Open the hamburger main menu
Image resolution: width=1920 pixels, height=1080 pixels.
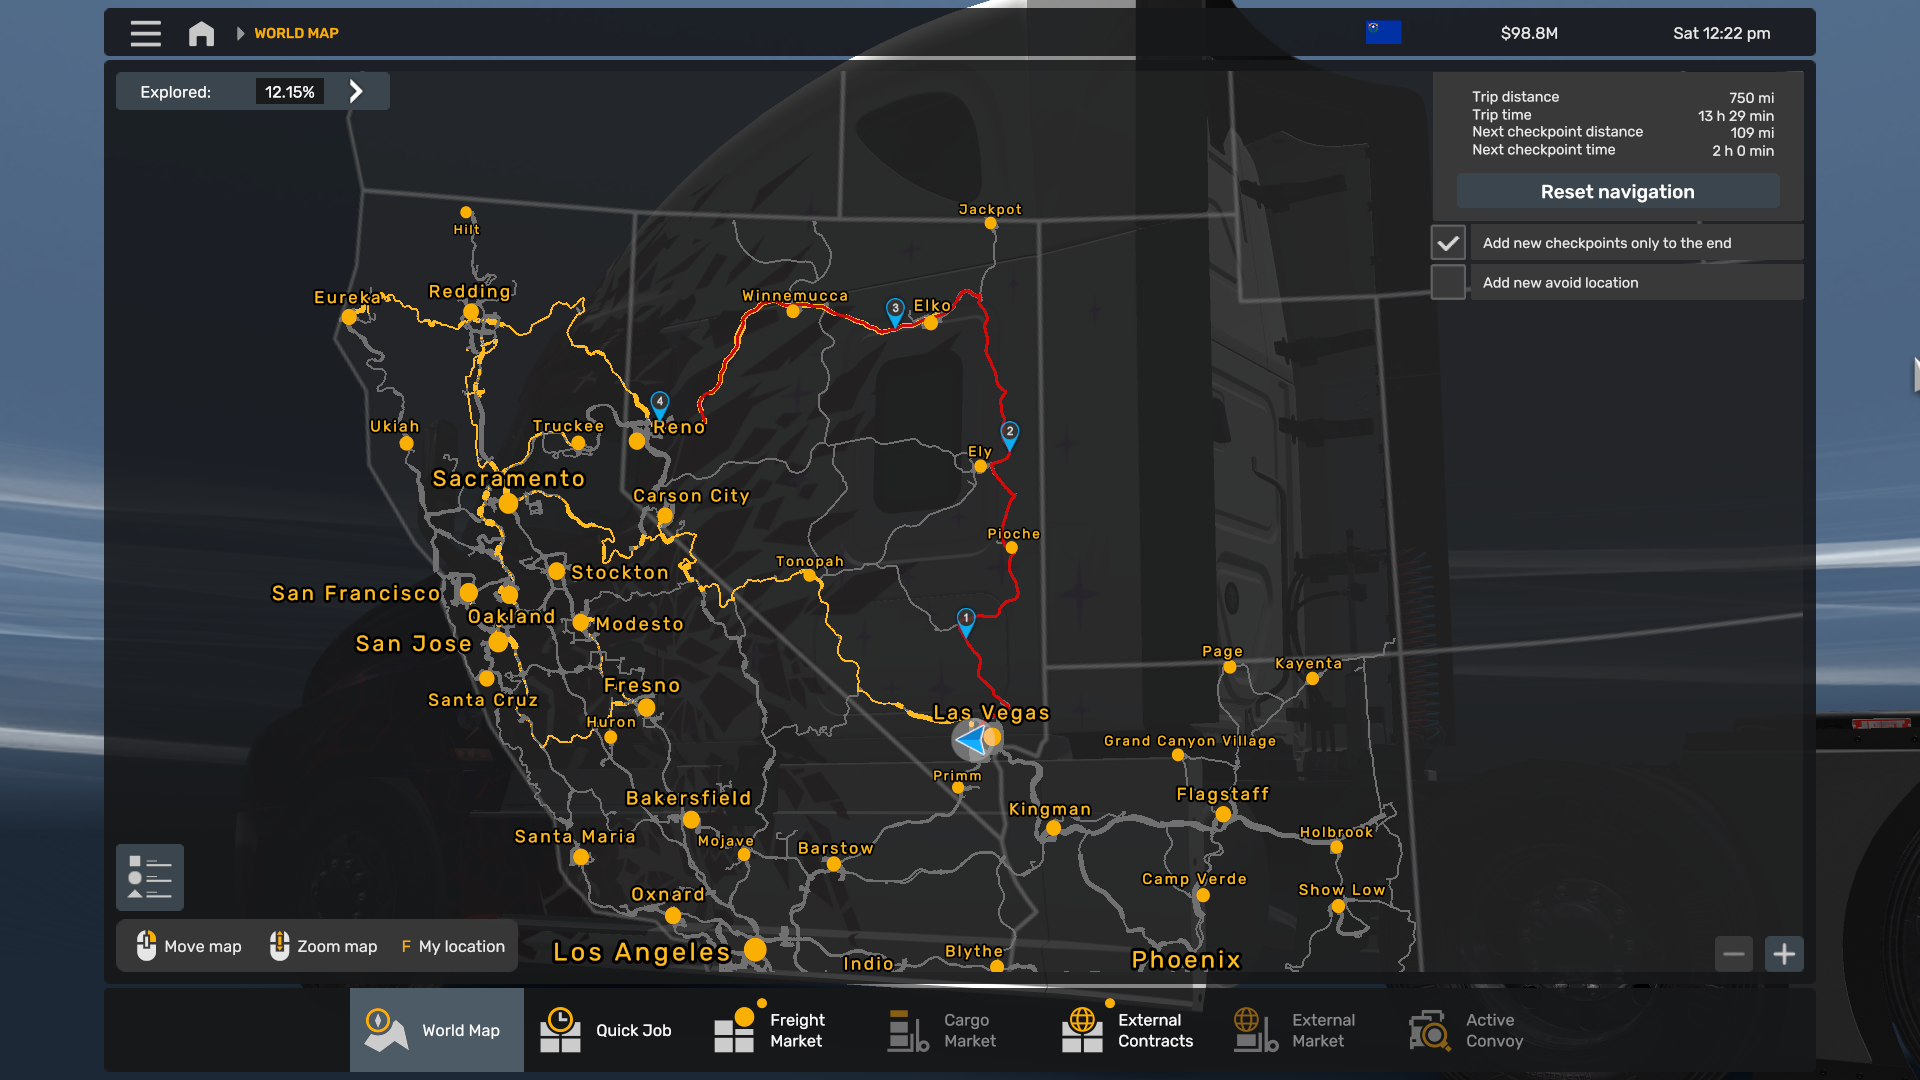[x=146, y=33]
